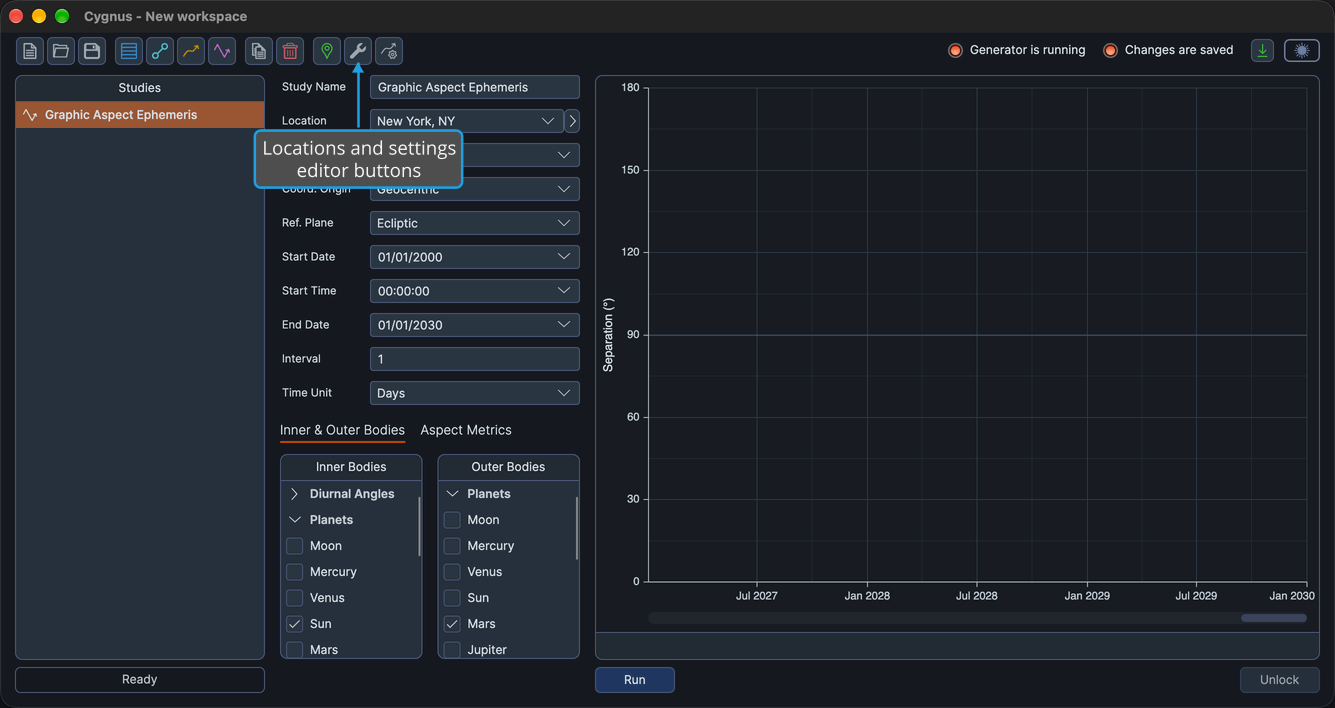Image resolution: width=1335 pixels, height=708 pixels.
Task: Collapse the Planets group in Inner Bodies
Action: pyautogui.click(x=294, y=520)
